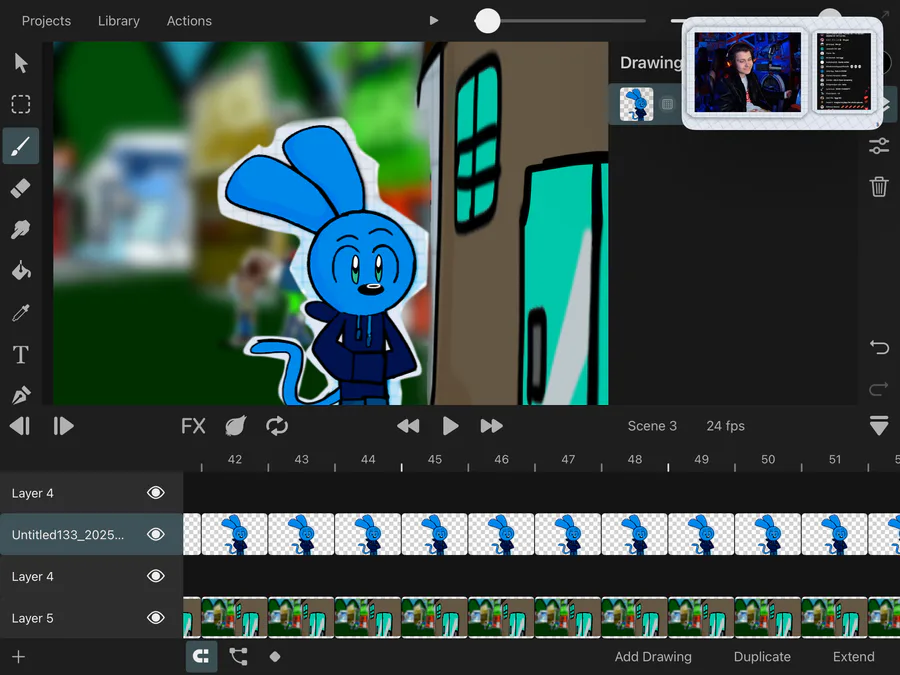Open Scene 3 selector
Screen dimensions: 900x675
coord(652,426)
